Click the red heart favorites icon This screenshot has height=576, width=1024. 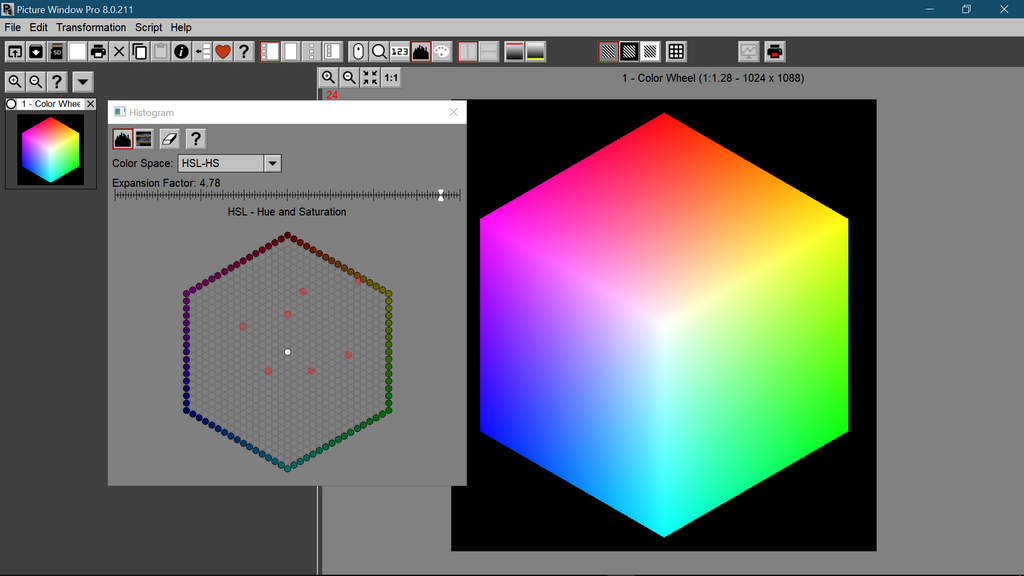tap(223, 52)
